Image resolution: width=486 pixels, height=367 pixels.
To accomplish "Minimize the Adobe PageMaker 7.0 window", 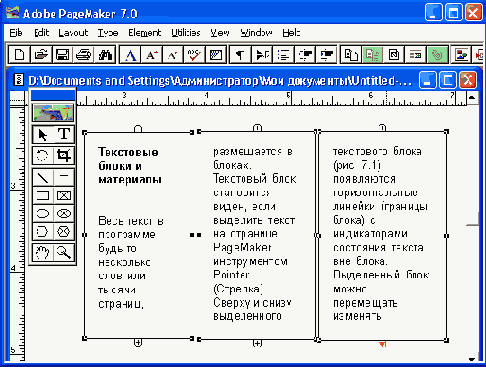I will [x=434, y=13].
